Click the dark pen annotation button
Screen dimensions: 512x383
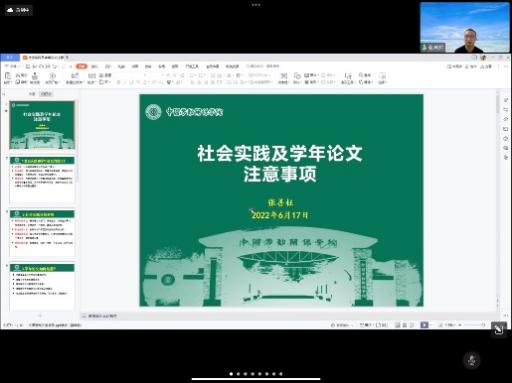pyautogui.click(x=498, y=330)
